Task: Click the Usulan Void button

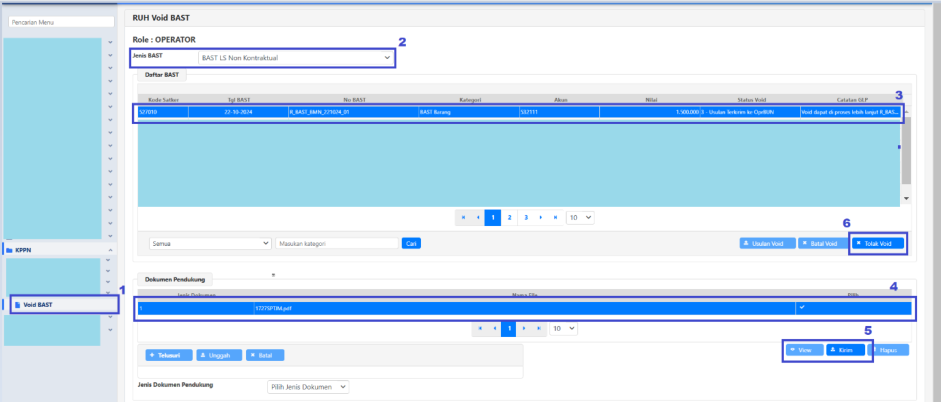Action: coord(768,243)
